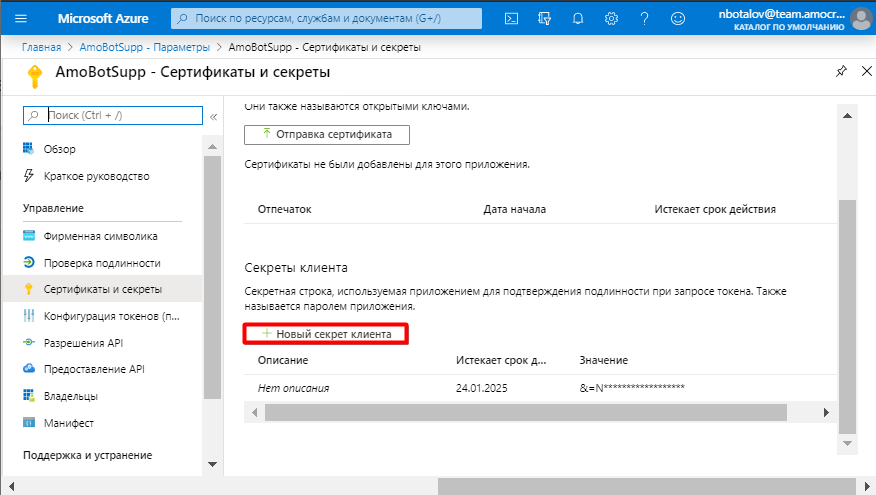The height and width of the screenshot is (495, 876).
Task: Send feedback via smiley icon
Action: click(678, 18)
